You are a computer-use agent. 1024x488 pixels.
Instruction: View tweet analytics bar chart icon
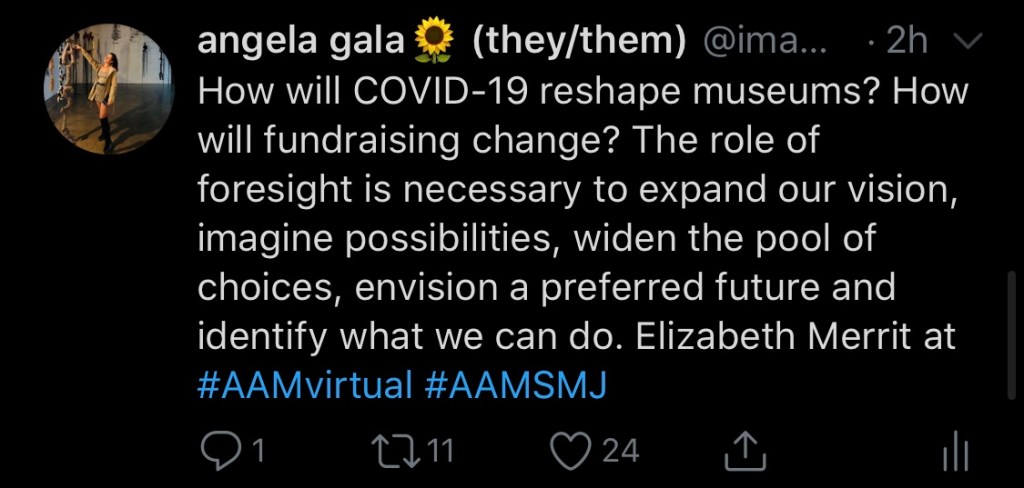[956, 453]
